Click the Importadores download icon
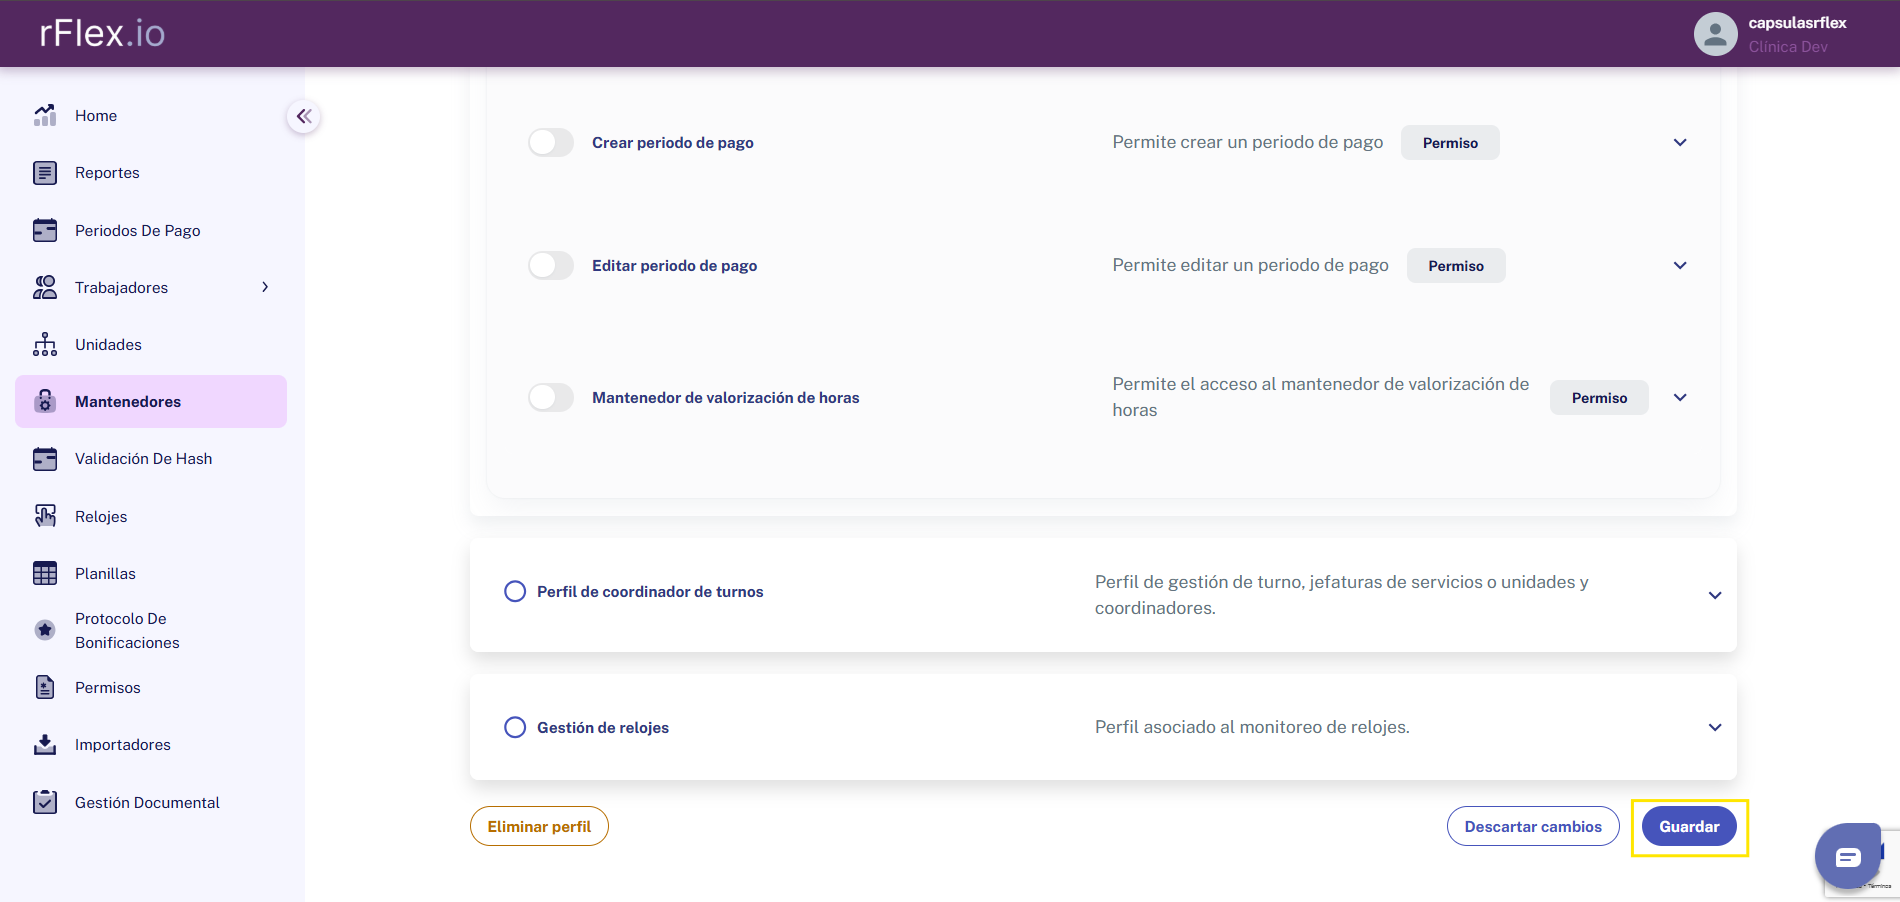Screen dimensions: 1900x902 [45, 745]
